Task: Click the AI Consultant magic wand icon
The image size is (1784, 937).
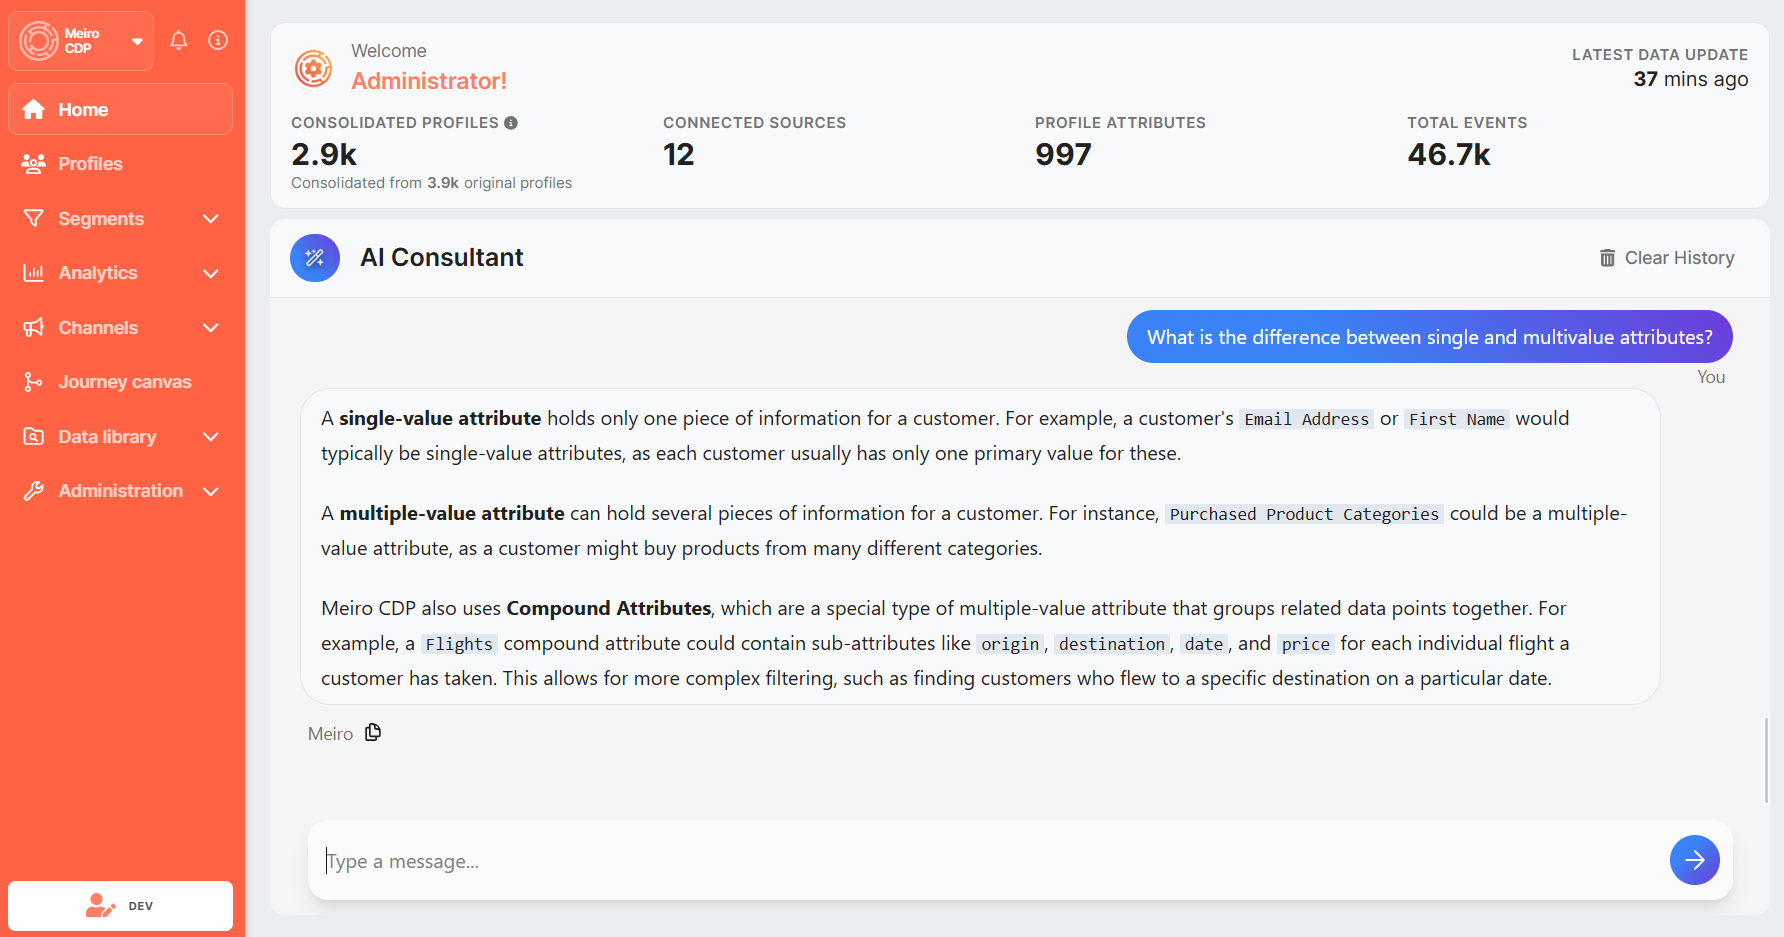Action: point(315,258)
